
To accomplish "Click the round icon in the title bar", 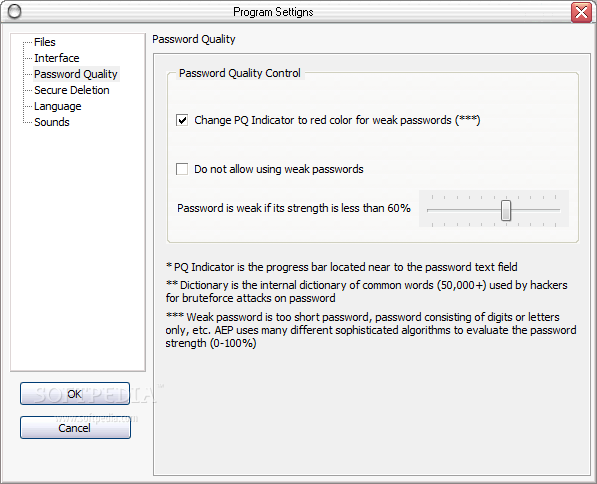I will click(x=14, y=12).
